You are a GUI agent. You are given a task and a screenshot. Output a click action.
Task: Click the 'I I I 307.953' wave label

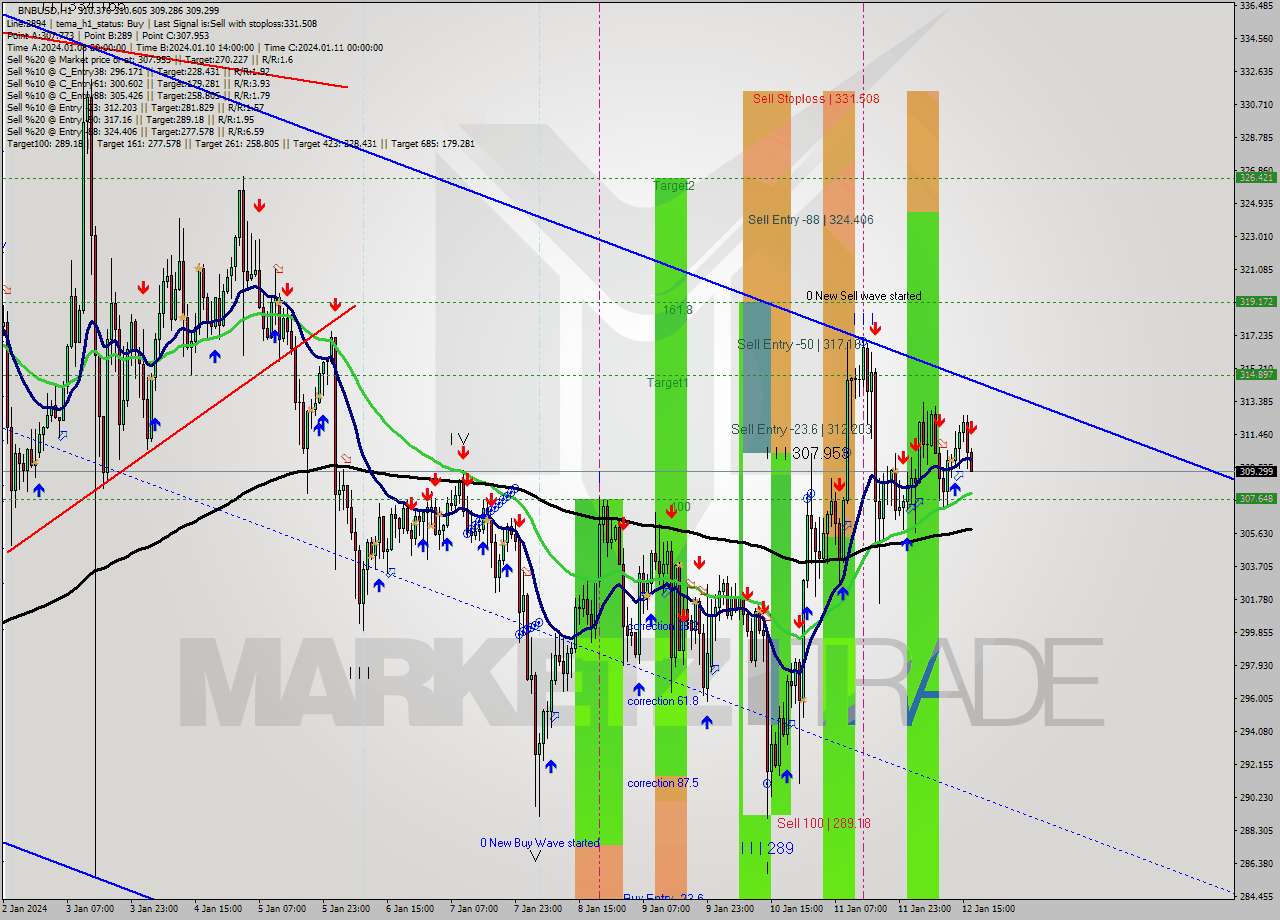(x=806, y=453)
